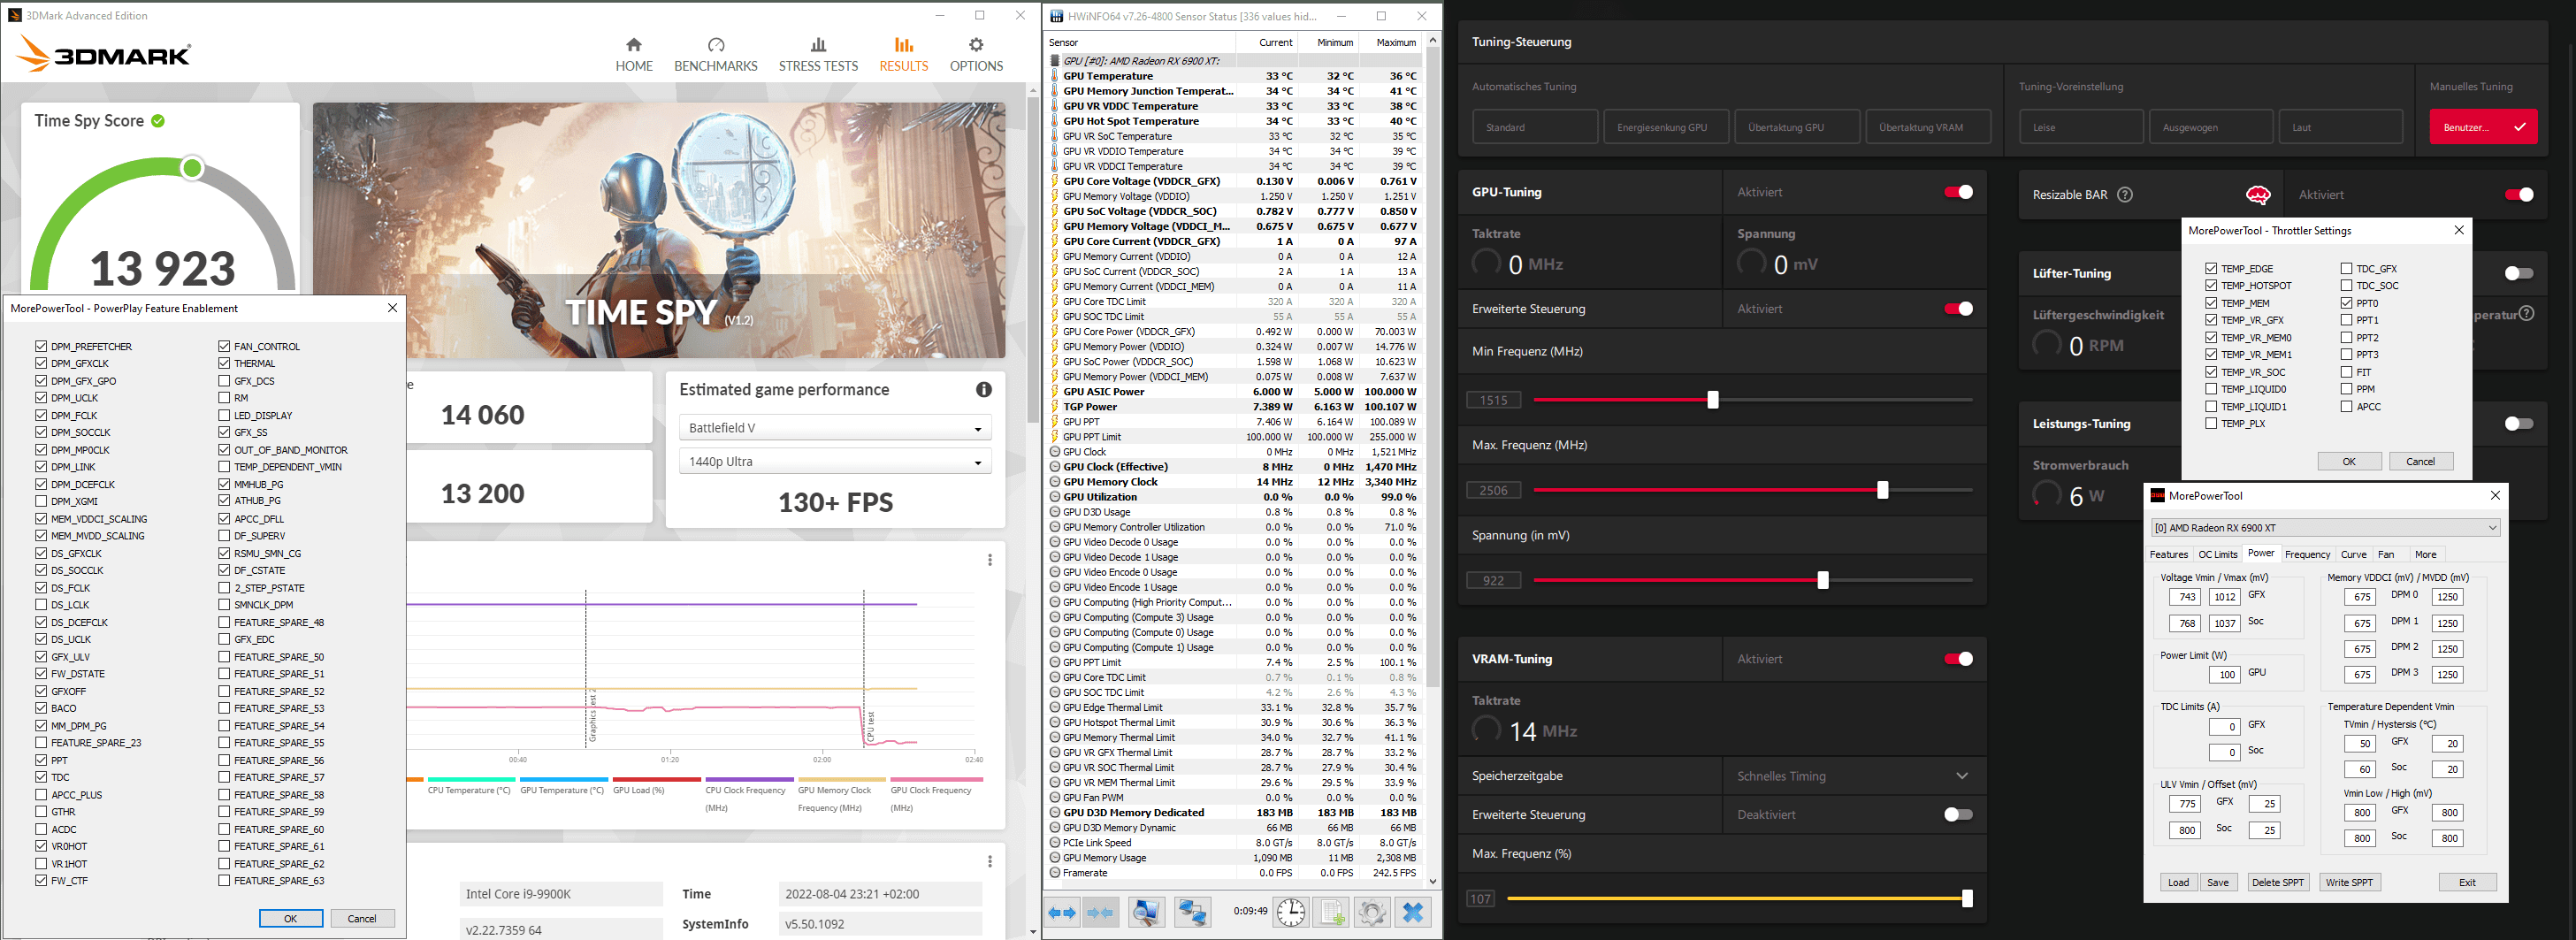Open the three-dot menu above the Time row
This screenshot has width=2576, height=940.
click(990, 861)
